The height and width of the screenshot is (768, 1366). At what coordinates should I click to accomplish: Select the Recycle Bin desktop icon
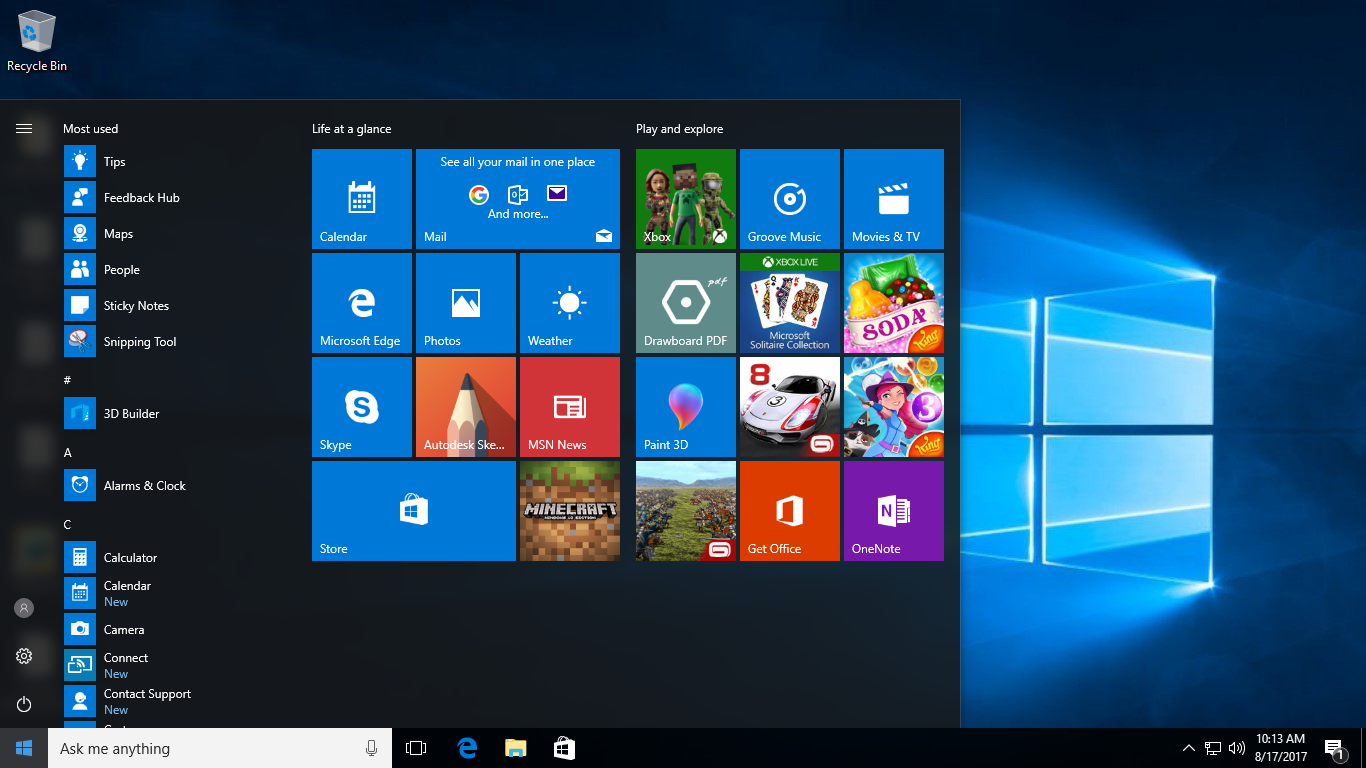click(37, 42)
